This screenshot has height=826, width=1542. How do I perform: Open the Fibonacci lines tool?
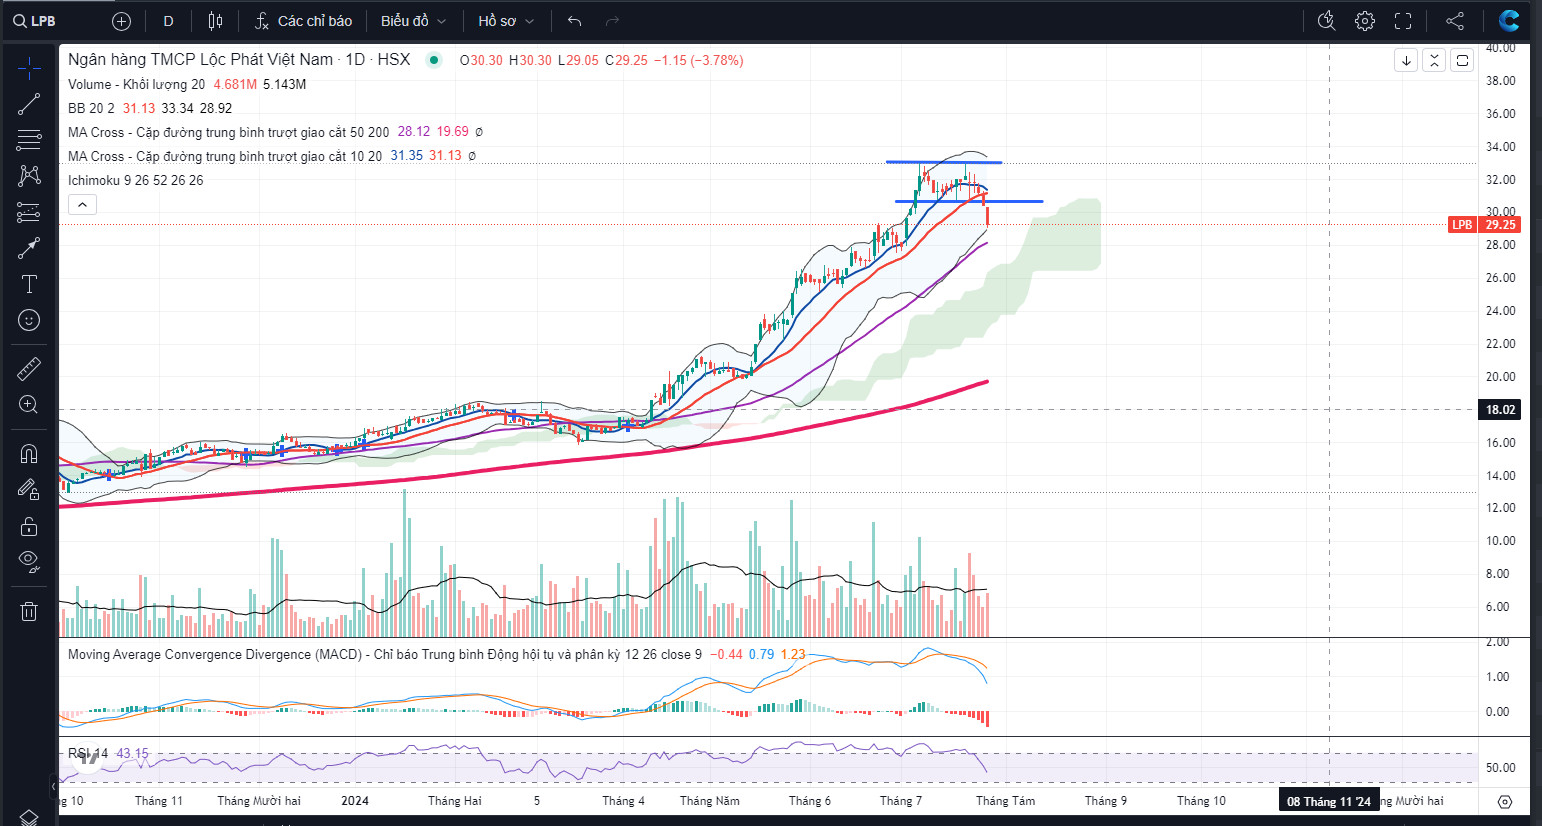(x=29, y=140)
